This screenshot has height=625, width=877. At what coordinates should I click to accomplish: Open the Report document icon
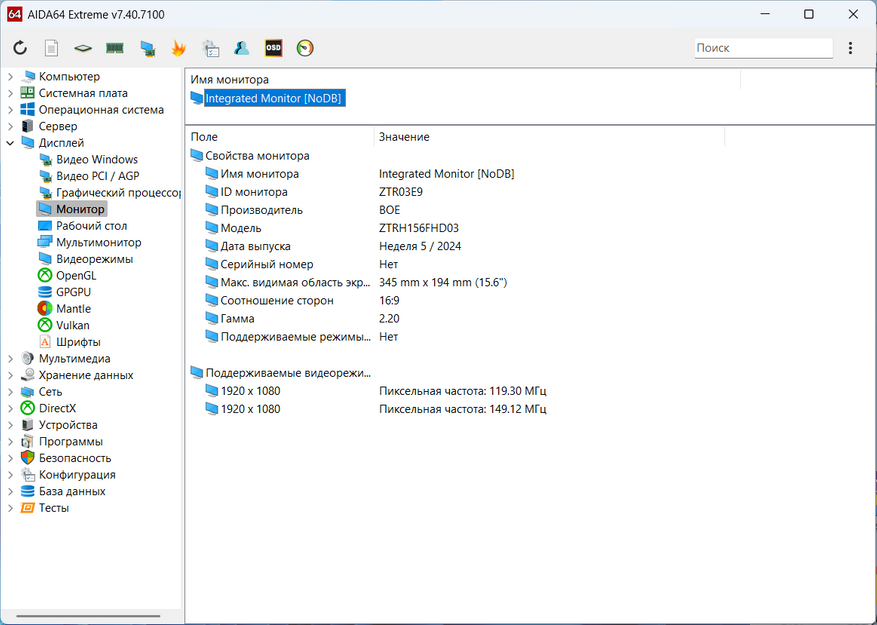51,48
